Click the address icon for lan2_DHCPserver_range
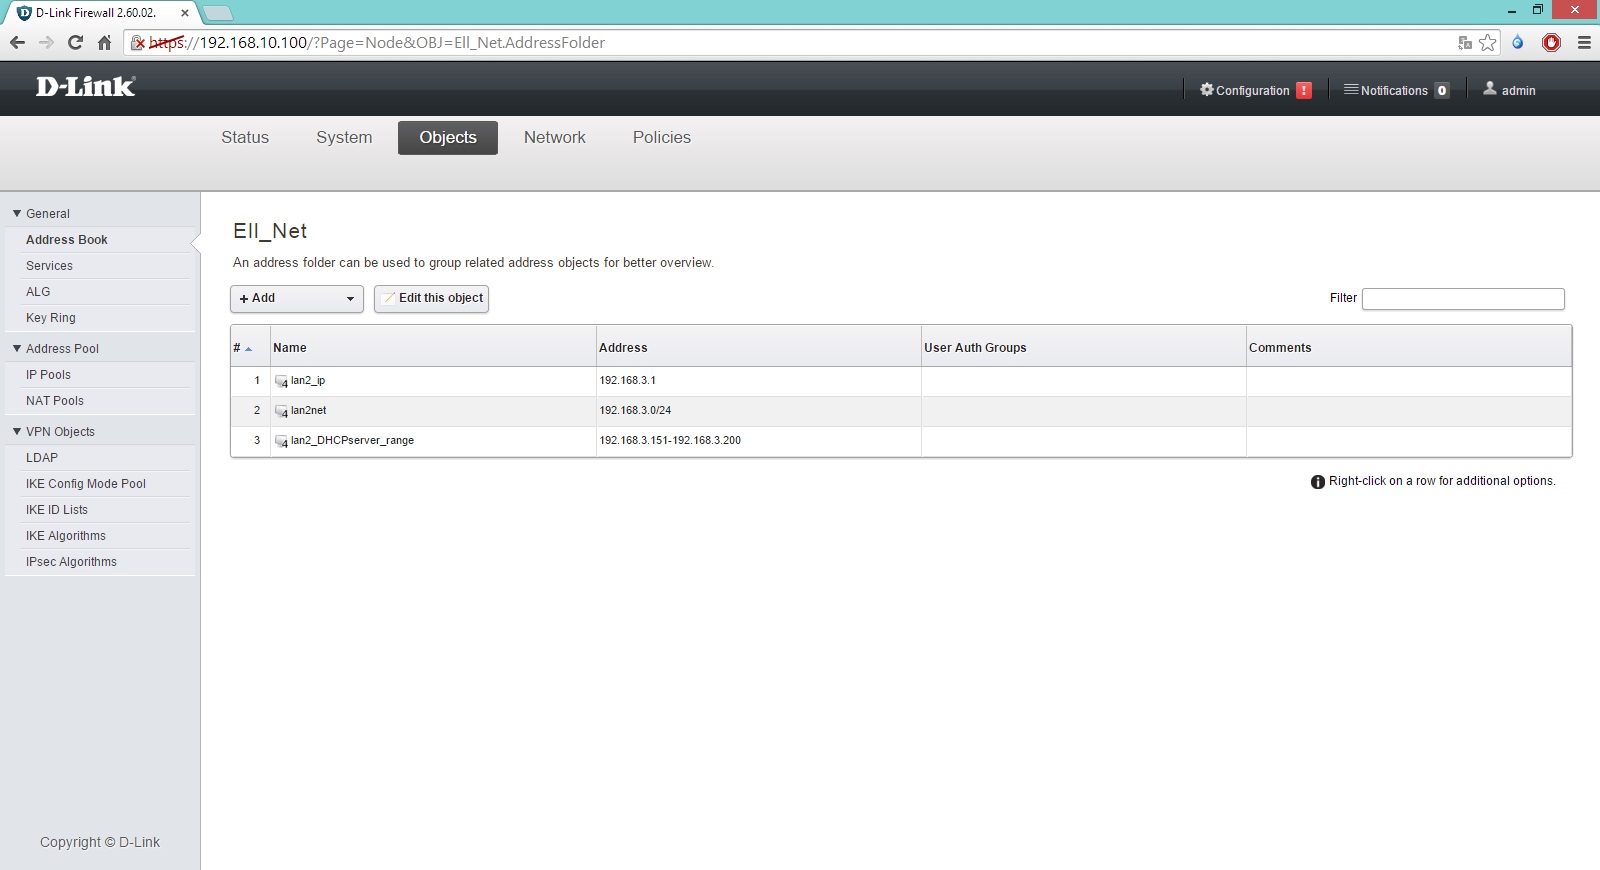The image size is (1600, 870). tap(281, 441)
